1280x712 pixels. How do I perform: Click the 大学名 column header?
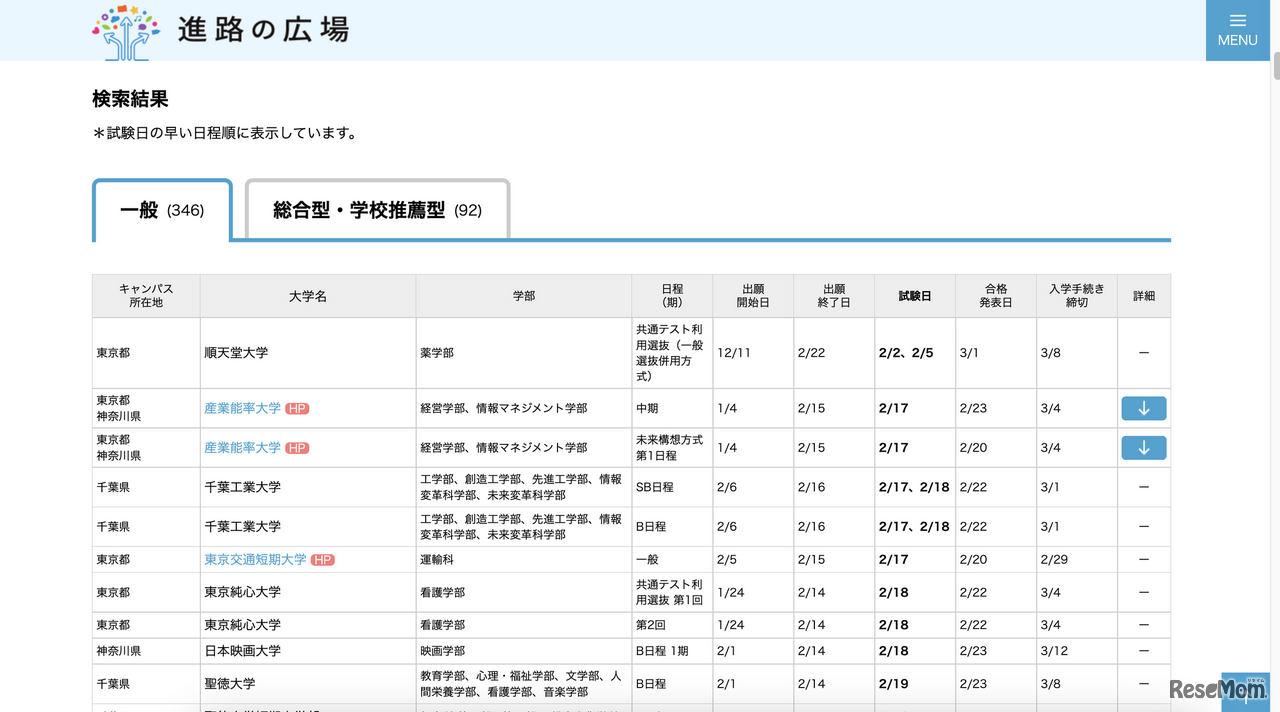(x=307, y=295)
